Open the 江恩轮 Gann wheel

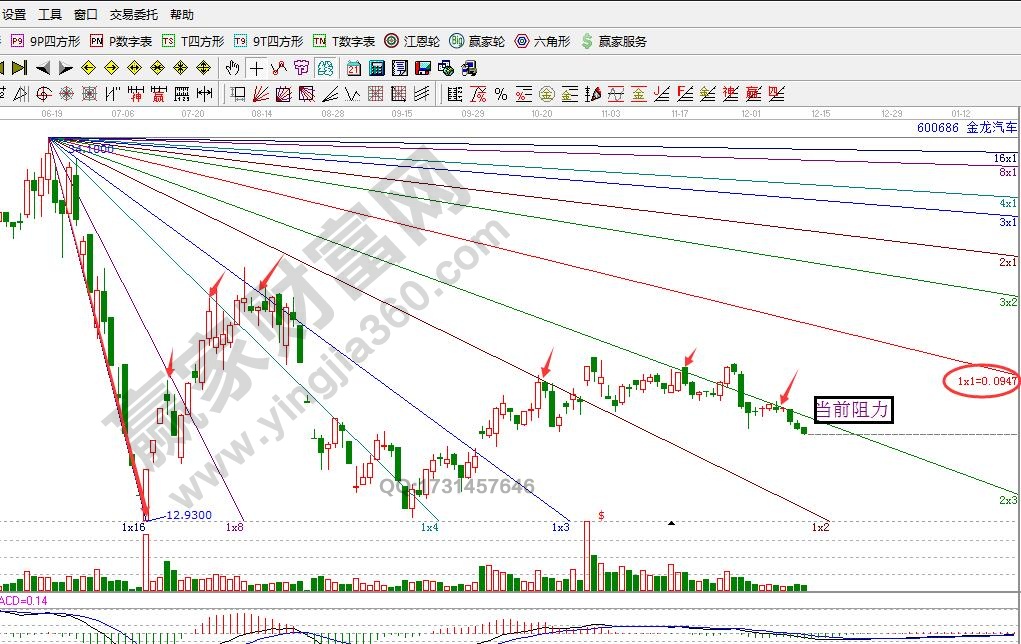click(412, 41)
